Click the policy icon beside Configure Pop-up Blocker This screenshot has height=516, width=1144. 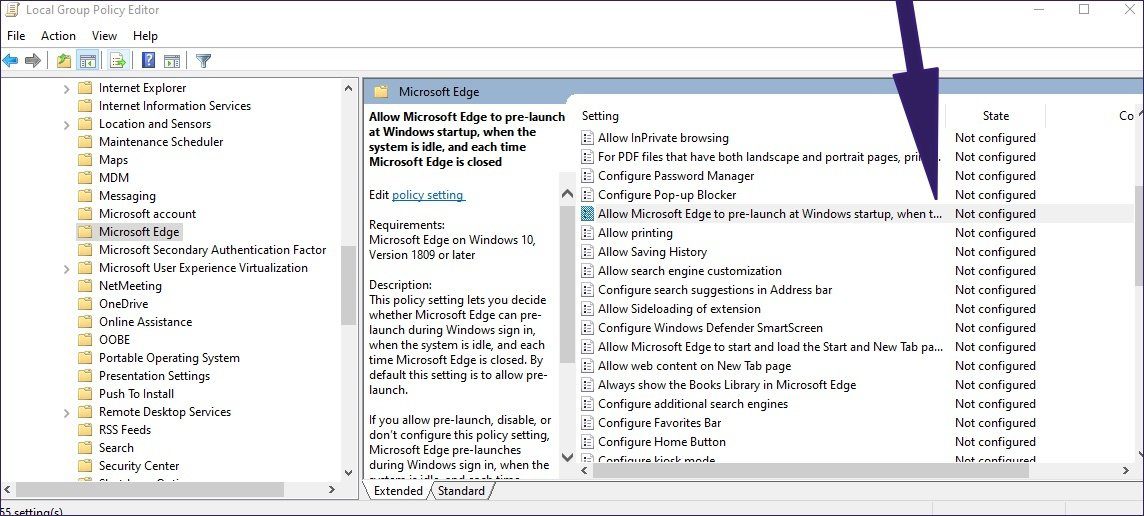click(587, 195)
